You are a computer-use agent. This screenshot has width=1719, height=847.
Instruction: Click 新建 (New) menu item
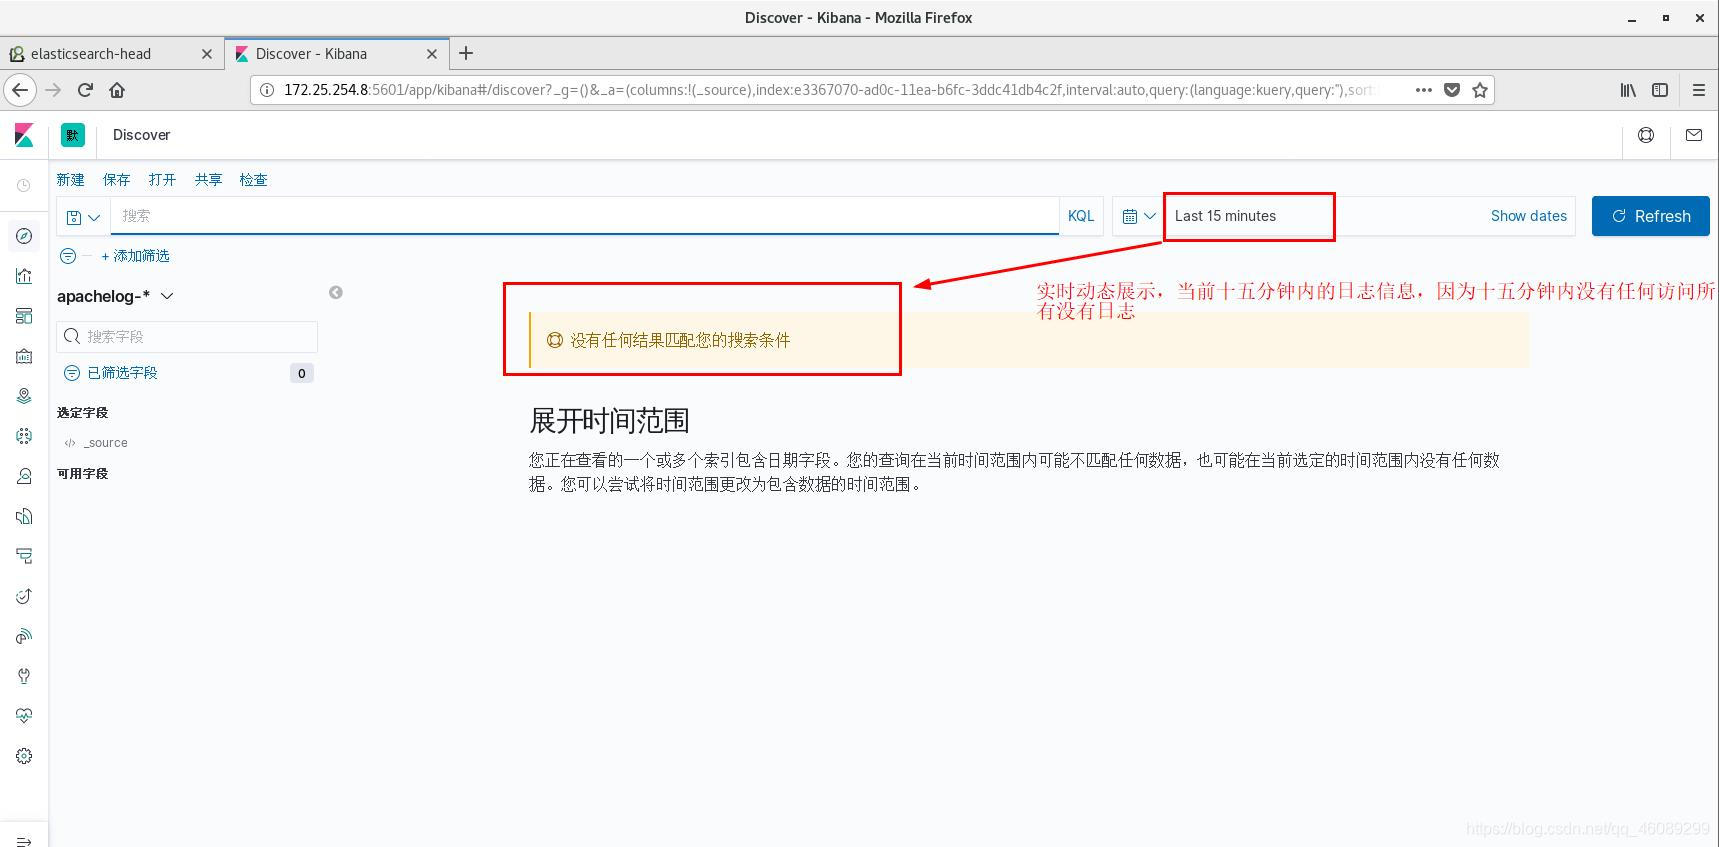click(x=71, y=180)
